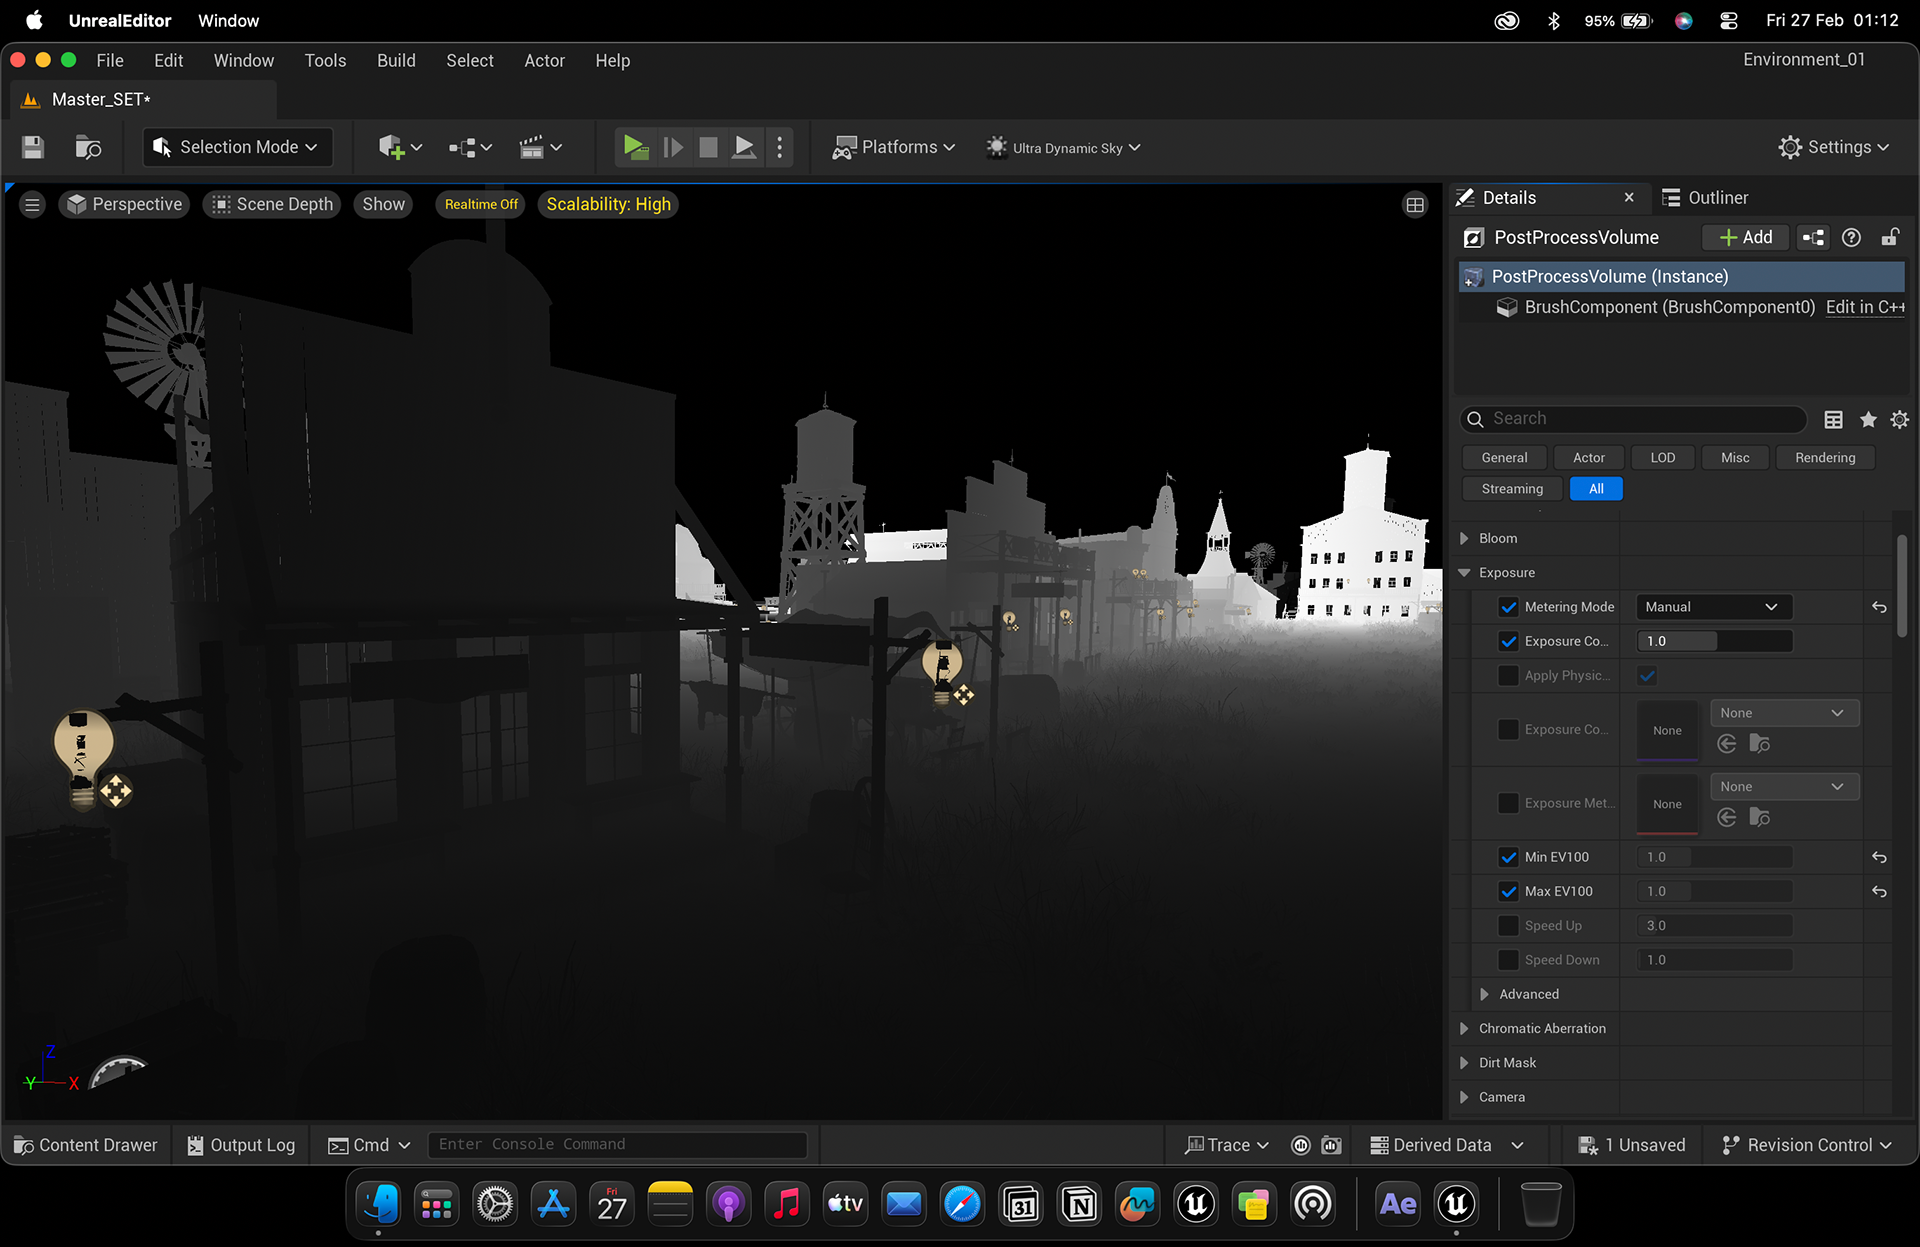Open the viewport hamburger options menu
Screen dimensions: 1920x1247
pyautogui.click(x=32, y=205)
